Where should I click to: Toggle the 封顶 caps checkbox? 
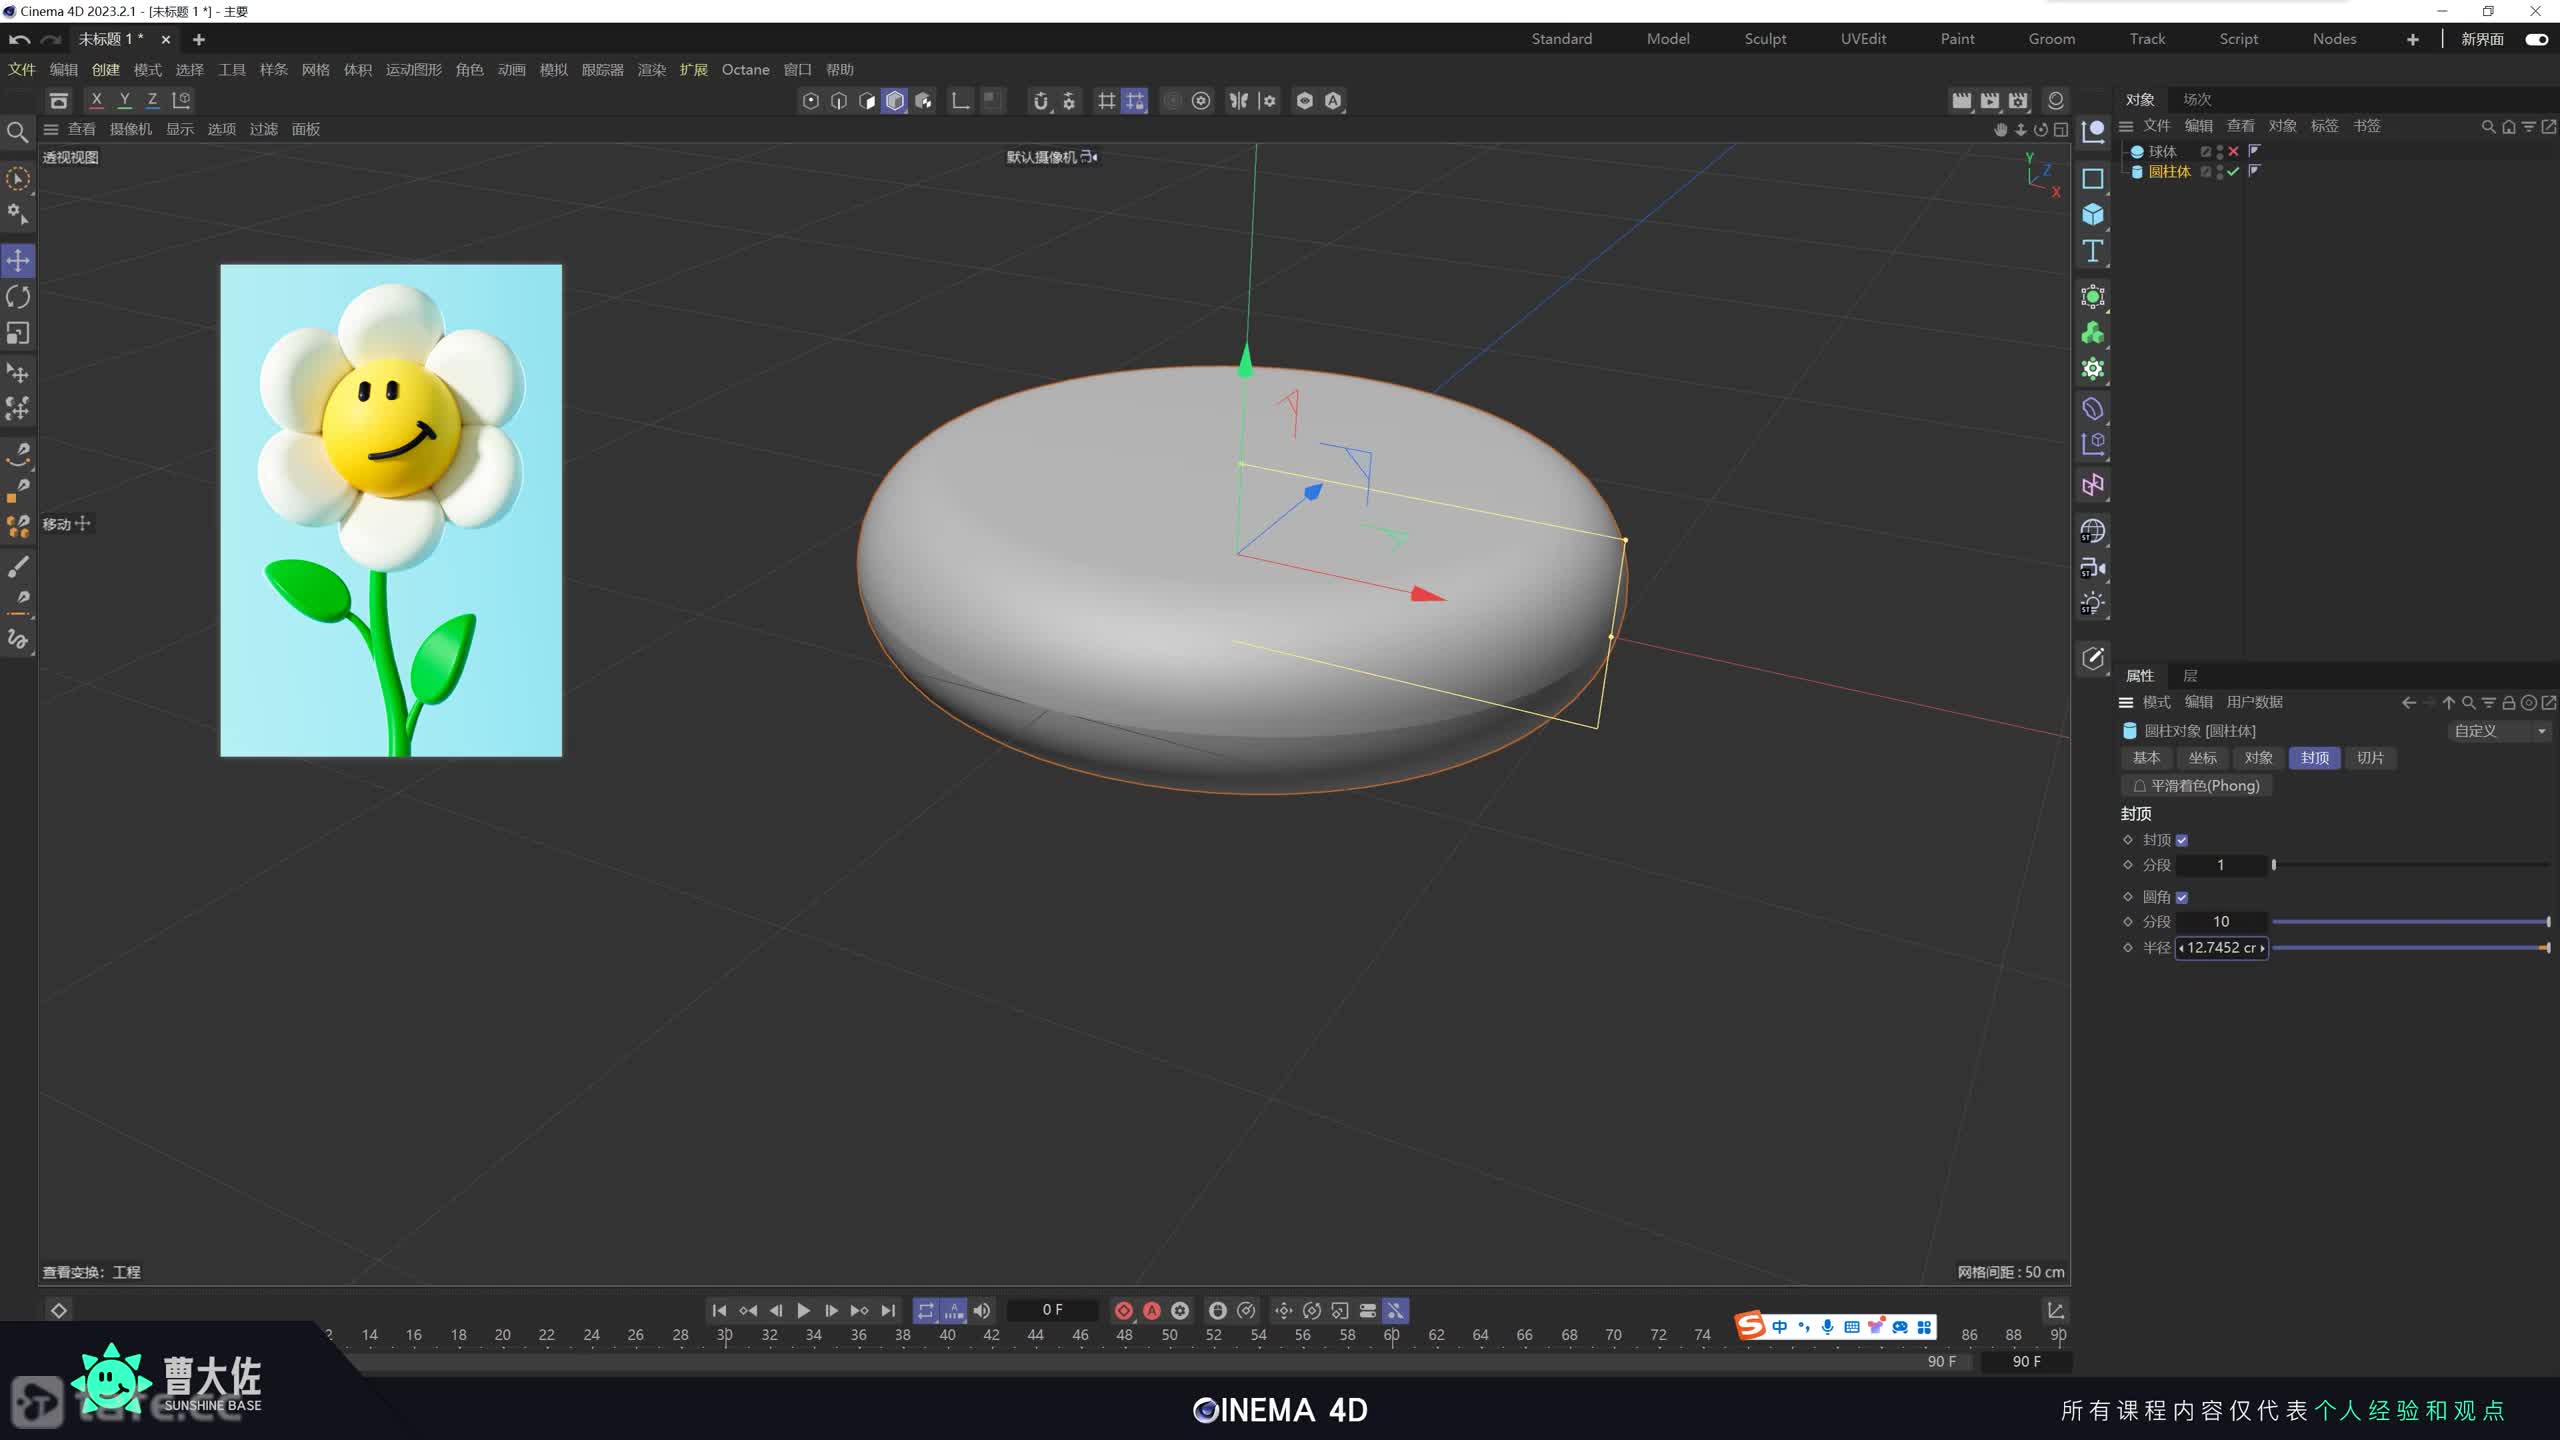coord(2181,841)
